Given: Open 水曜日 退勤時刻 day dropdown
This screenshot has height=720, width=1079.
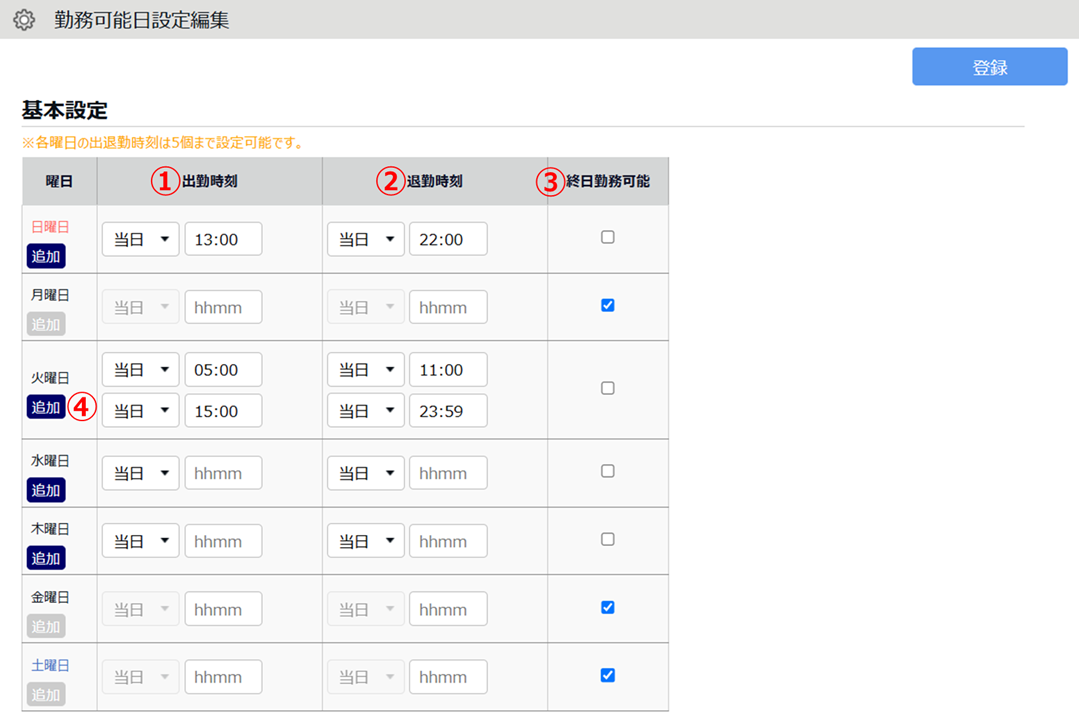Looking at the screenshot, I should [x=365, y=474].
